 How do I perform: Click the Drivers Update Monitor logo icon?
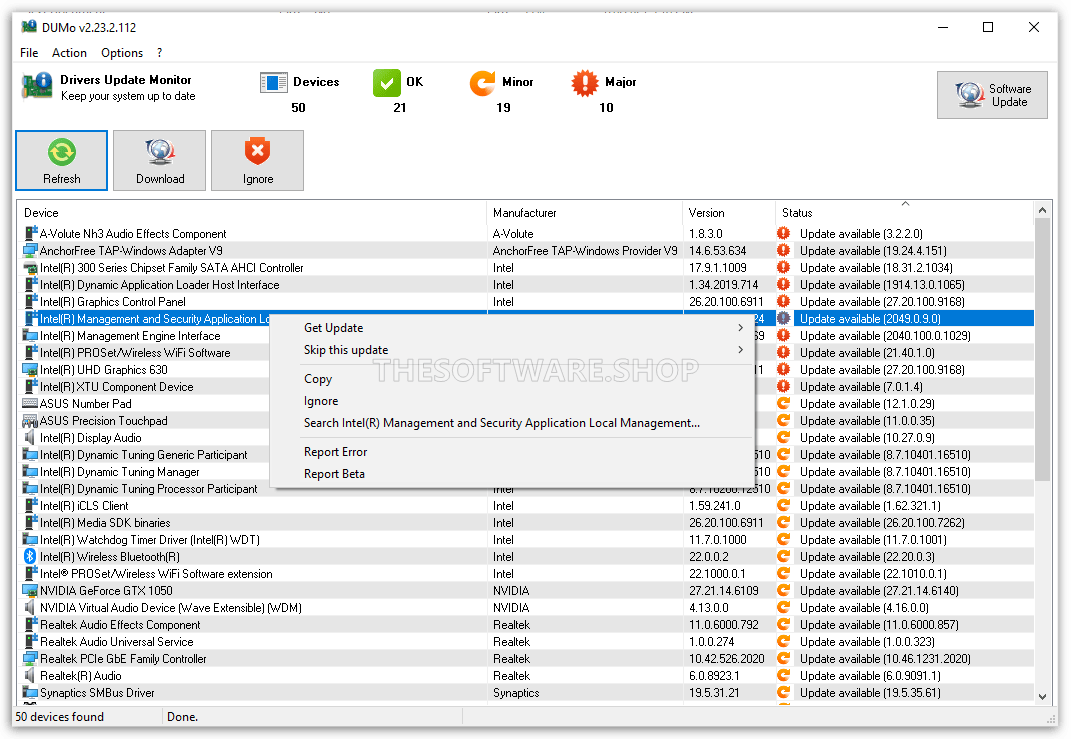(x=37, y=87)
